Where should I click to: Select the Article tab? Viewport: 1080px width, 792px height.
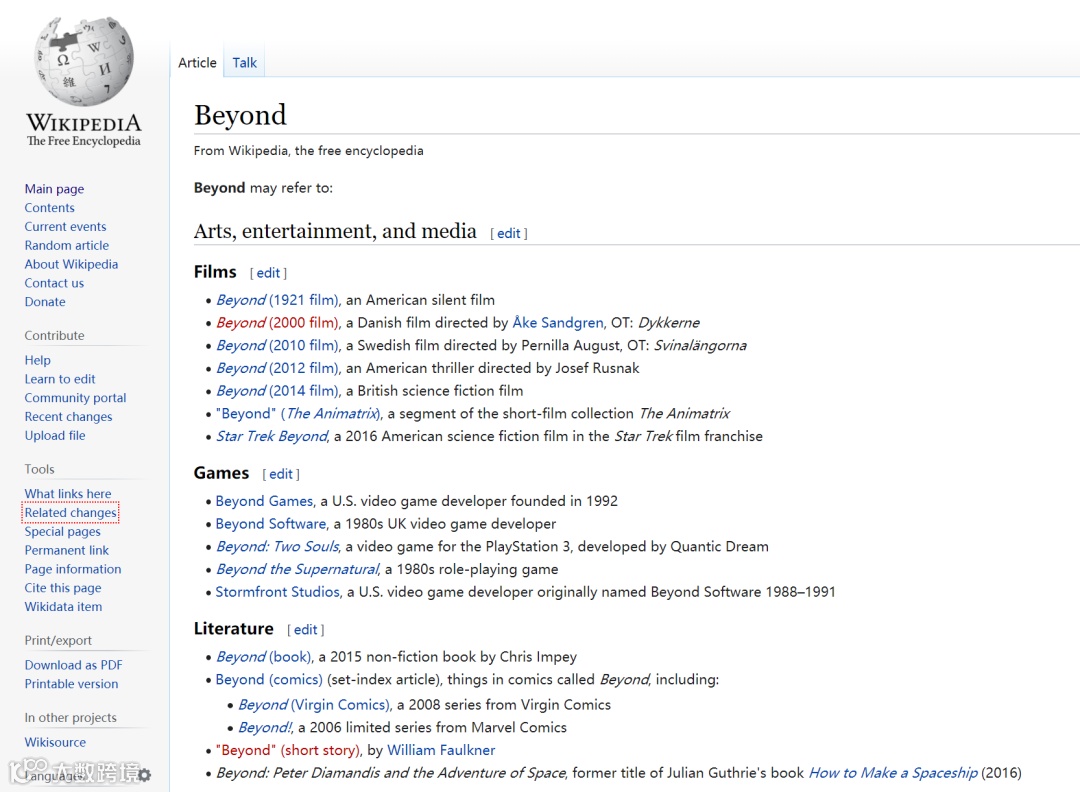(x=197, y=63)
